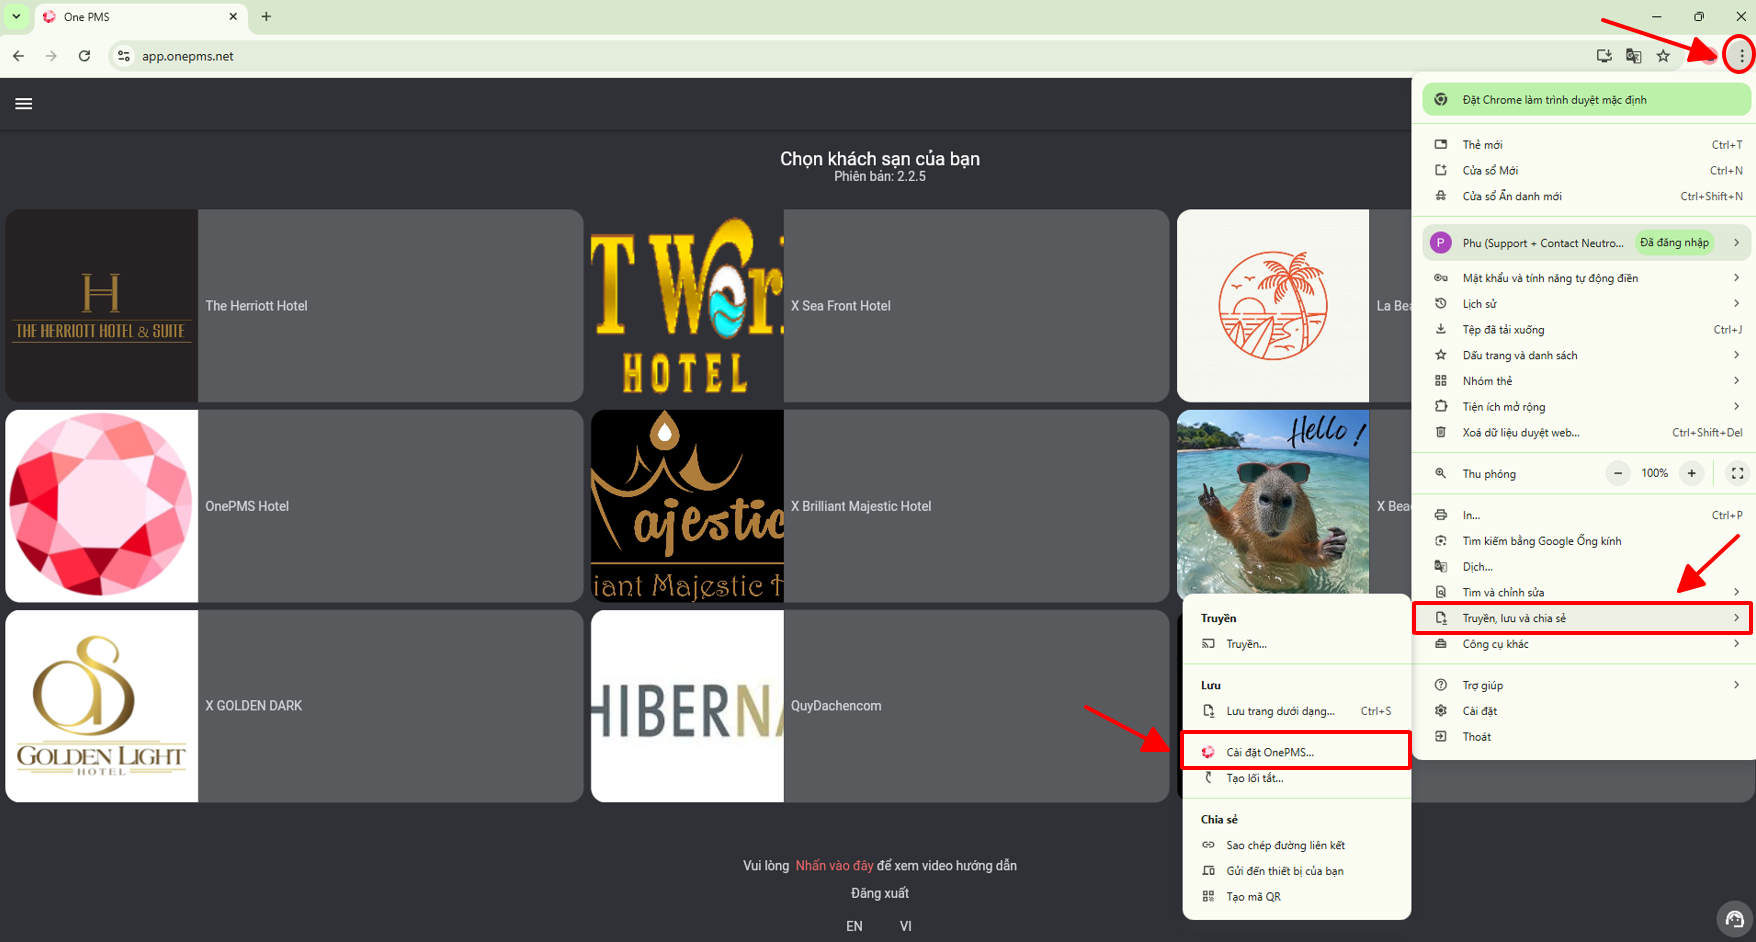Screen dimensions: 1756x942
Task: Select Cửa sổ Mới menu item
Action: coord(1588,171)
